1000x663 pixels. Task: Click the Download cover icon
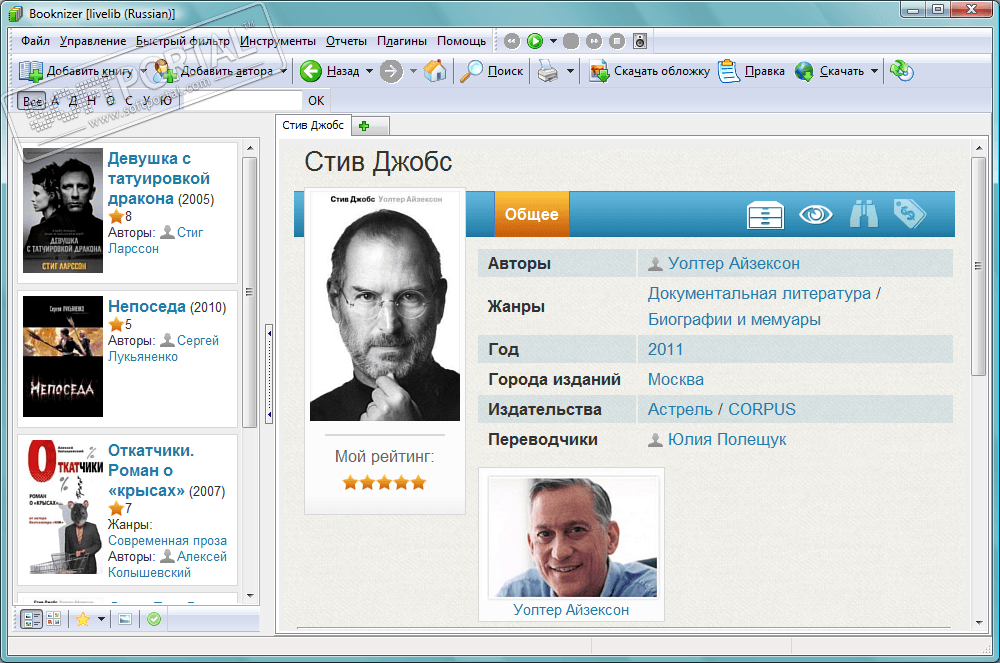(599, 71)
